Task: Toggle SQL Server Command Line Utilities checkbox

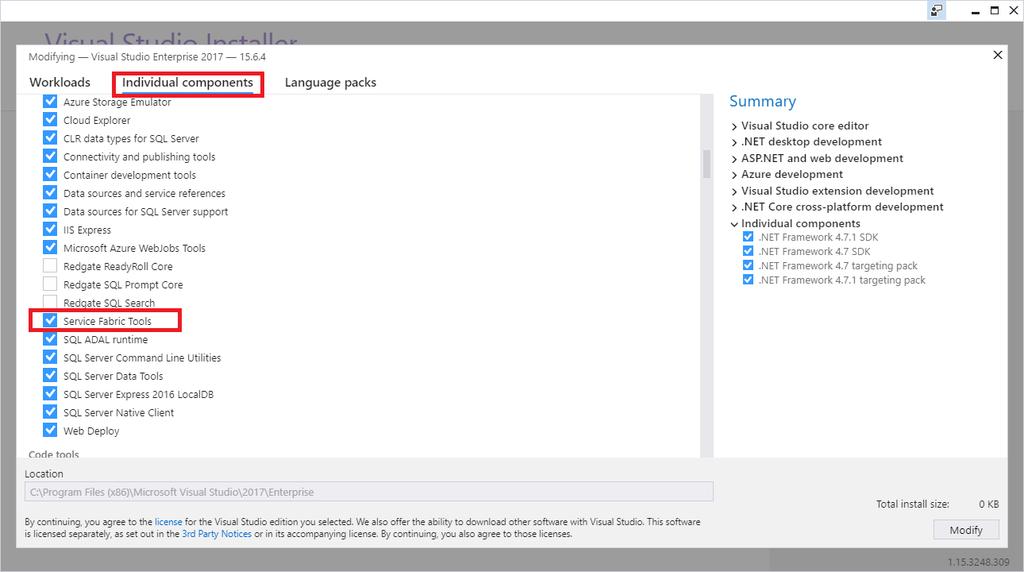Action: [x=50, y=357]
